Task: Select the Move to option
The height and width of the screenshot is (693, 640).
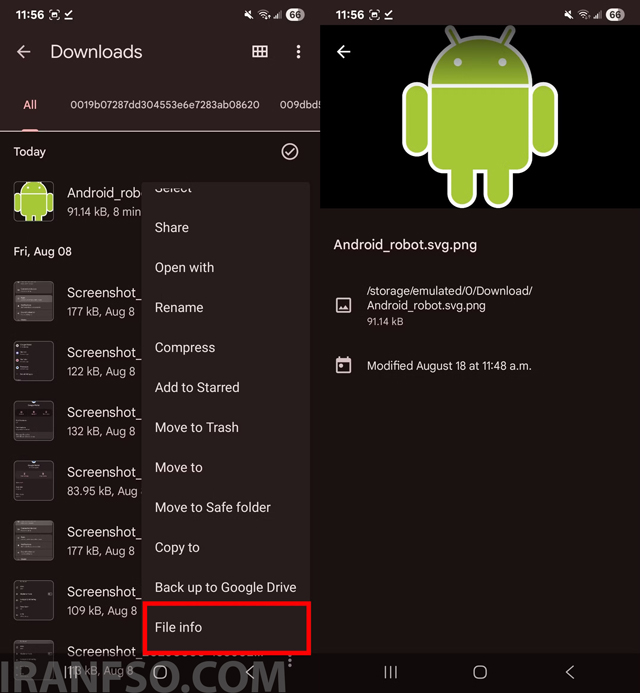Action: click(179, 468)
